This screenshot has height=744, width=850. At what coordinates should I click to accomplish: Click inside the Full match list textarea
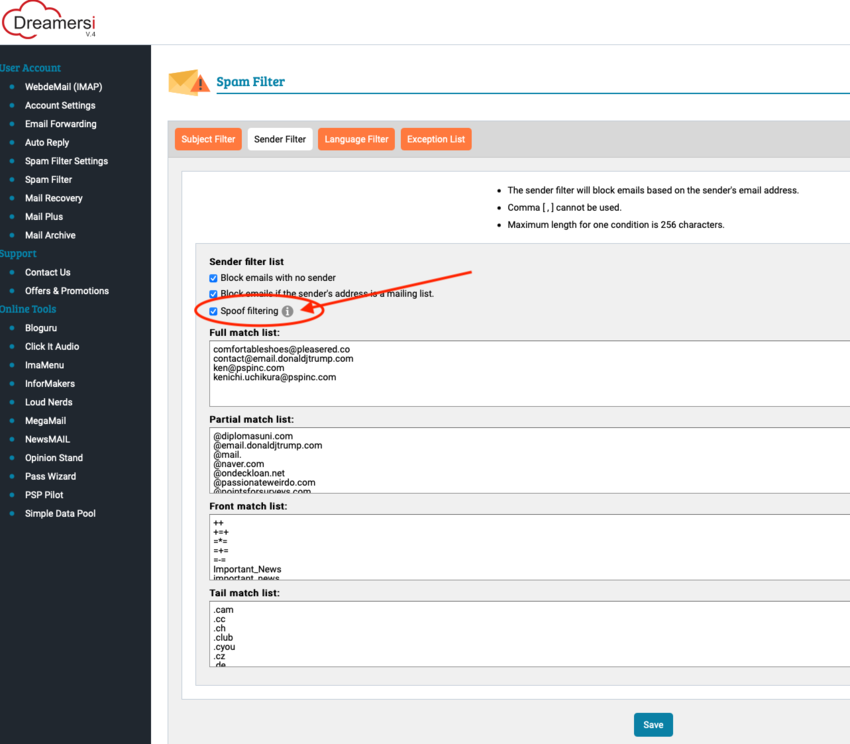click(x=530, y=374)
